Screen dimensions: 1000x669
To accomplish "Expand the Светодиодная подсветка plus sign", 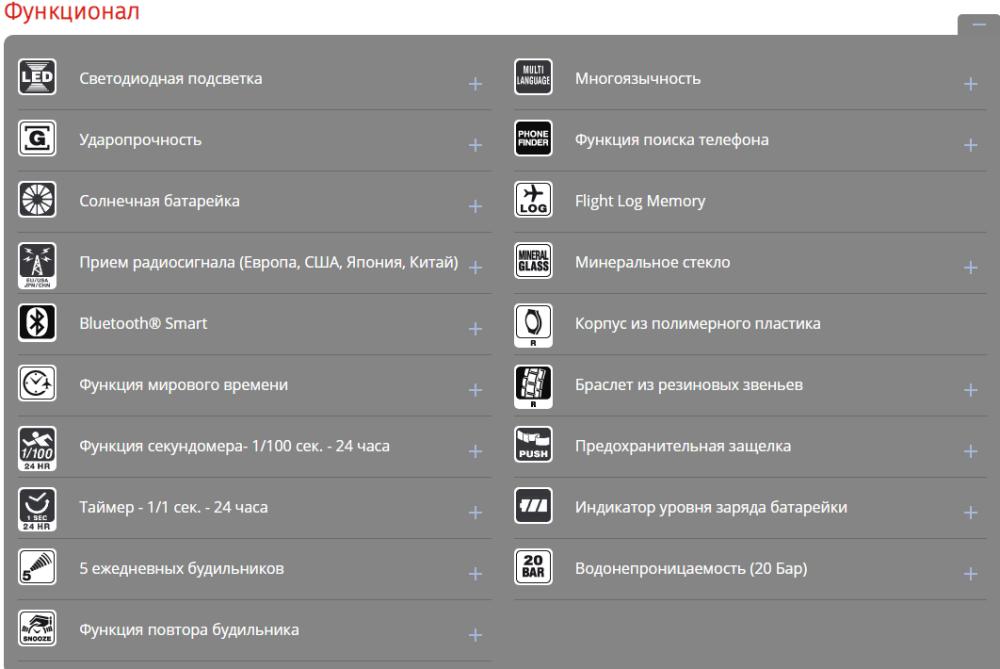I will [x=475, y=84].
